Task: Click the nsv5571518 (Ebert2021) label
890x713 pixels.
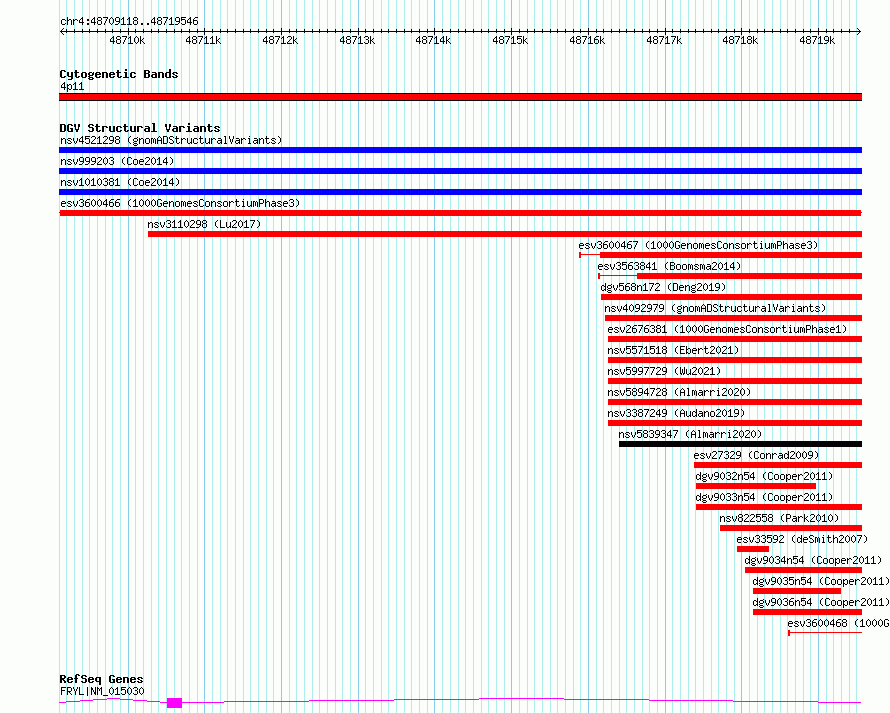Action: (673, 350)
